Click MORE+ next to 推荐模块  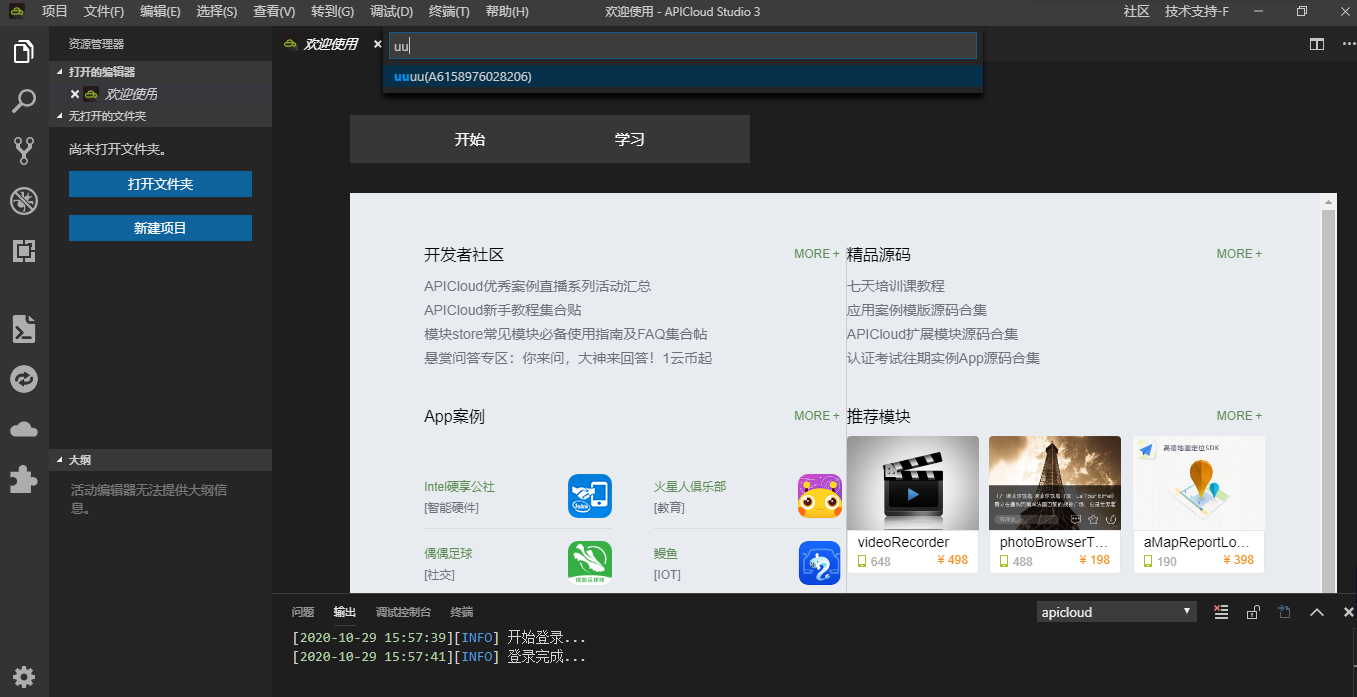(x=1240, y=416)
